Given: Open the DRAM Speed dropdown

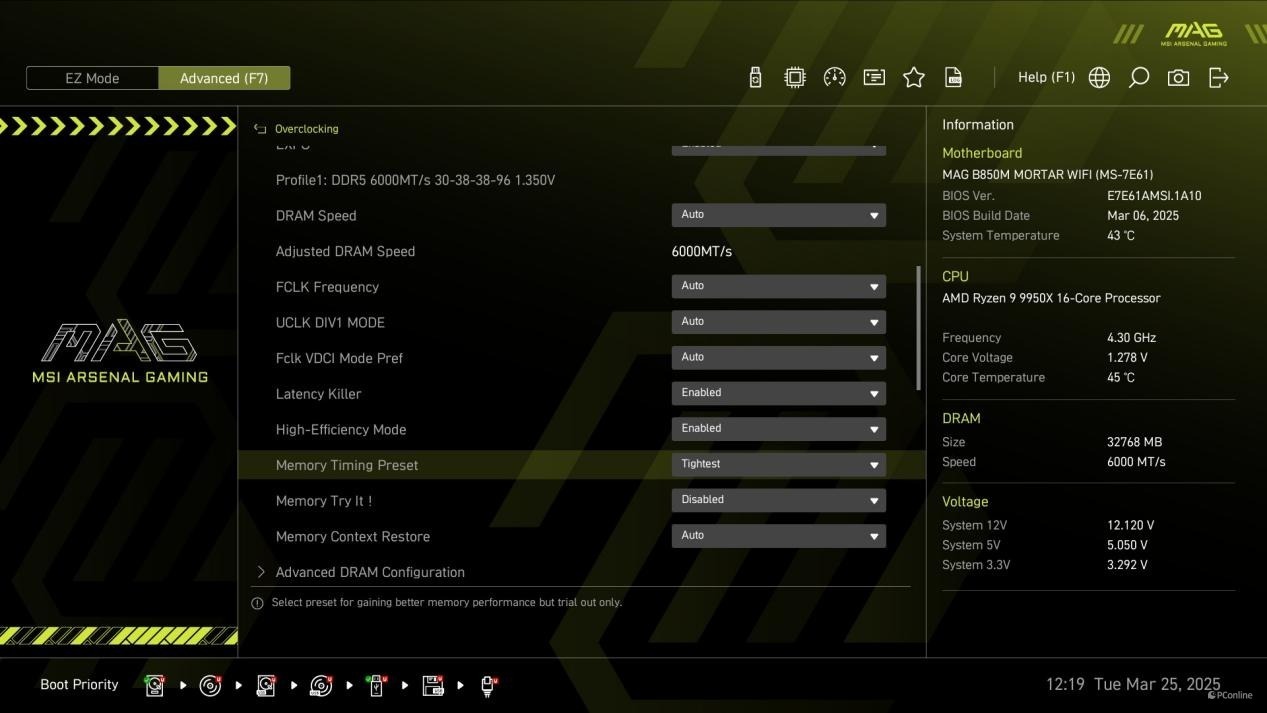Looking at the screenshot, I should (x=778, y=215).
